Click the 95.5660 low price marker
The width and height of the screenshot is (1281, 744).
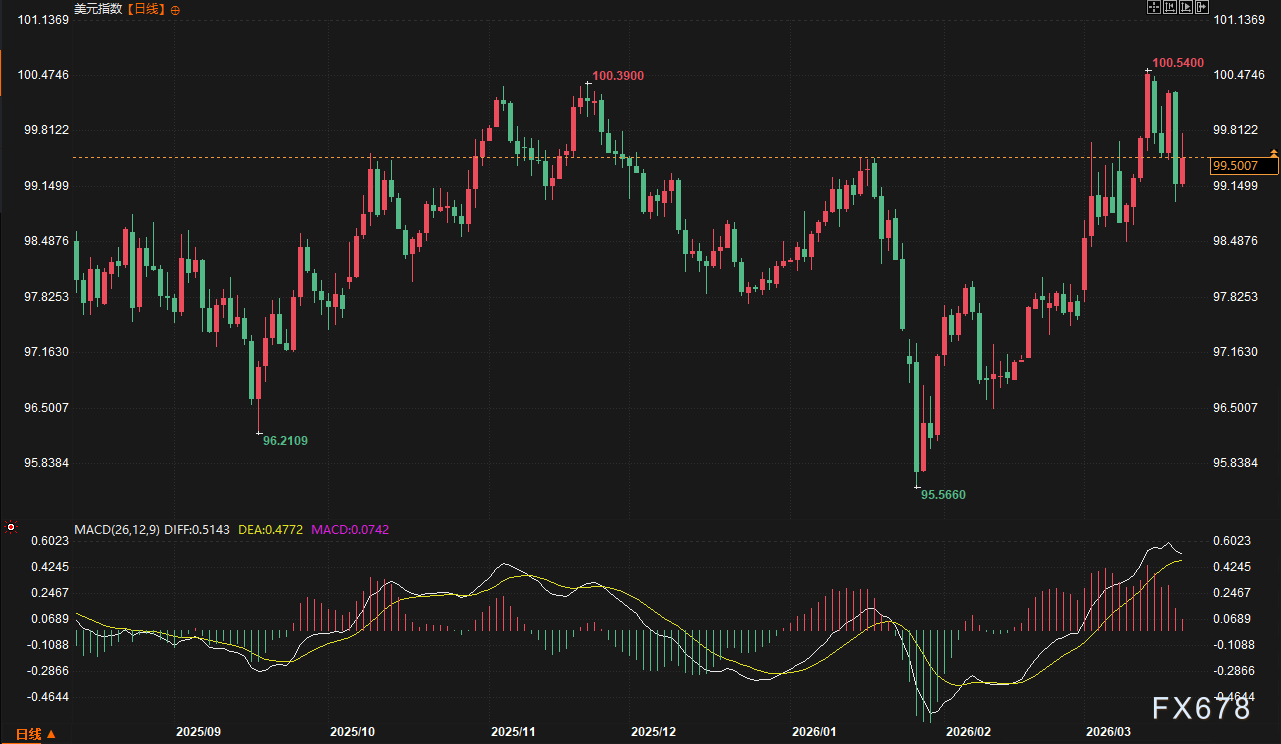pyautogui.click(x=943, y=494)
